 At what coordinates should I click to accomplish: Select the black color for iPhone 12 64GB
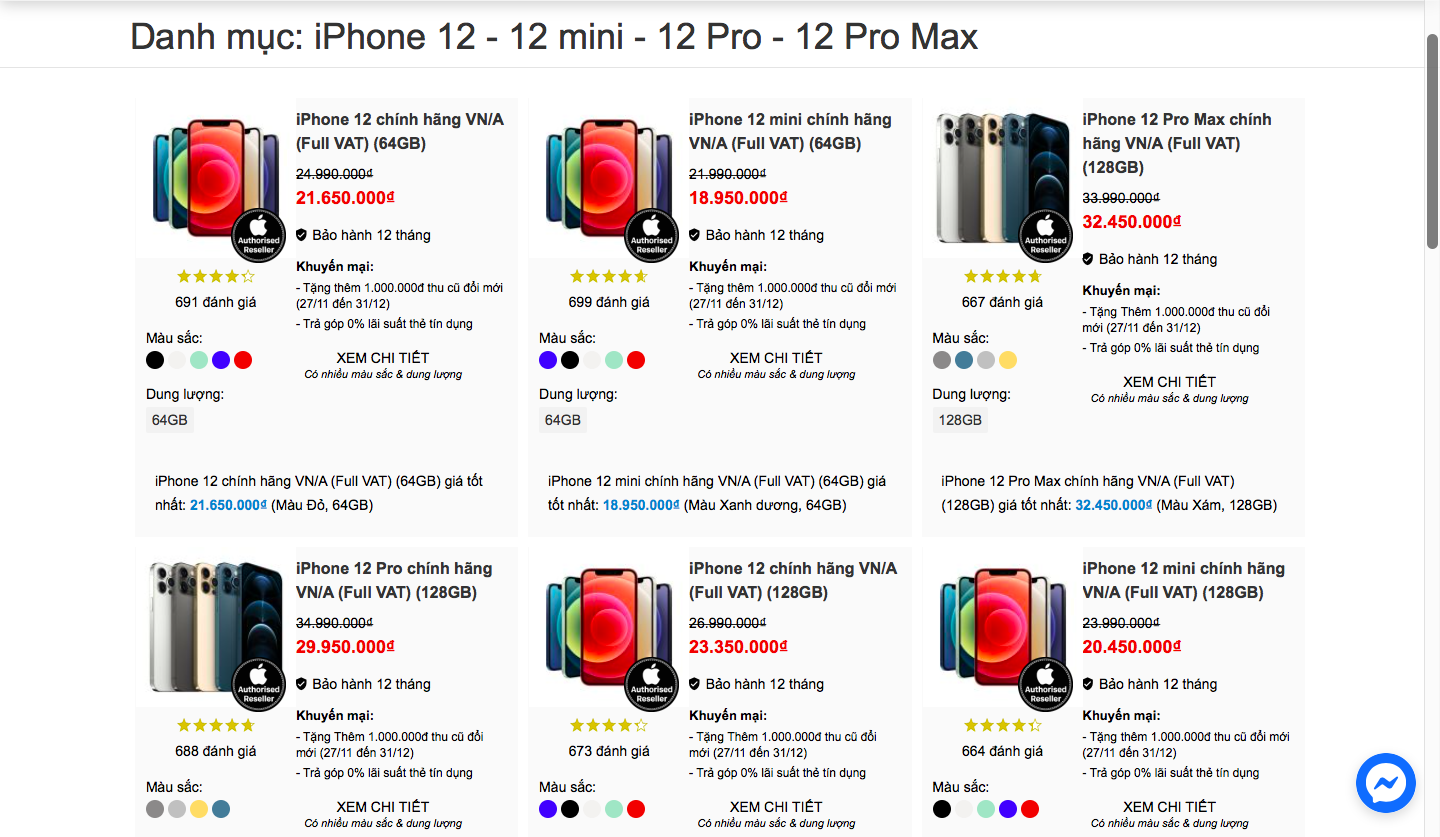pos(155,360)
